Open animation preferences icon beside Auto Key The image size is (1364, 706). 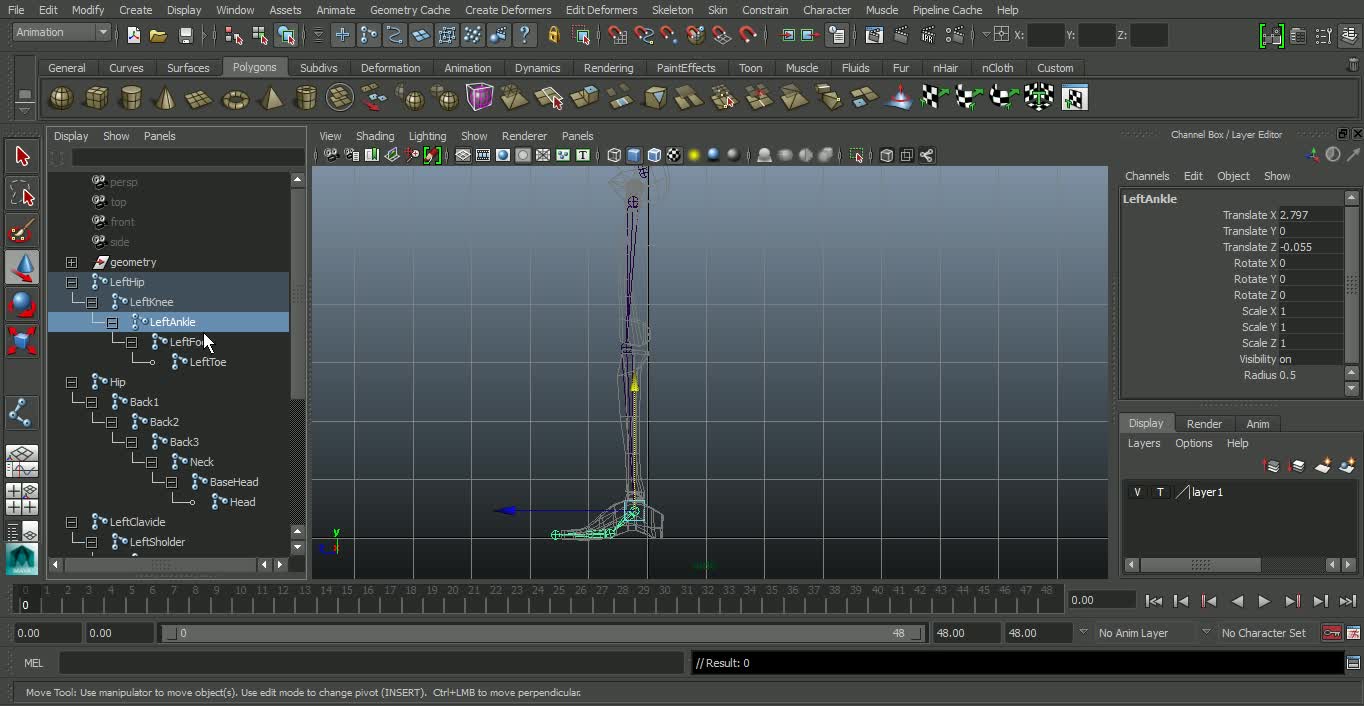[x=1353, y=633]
